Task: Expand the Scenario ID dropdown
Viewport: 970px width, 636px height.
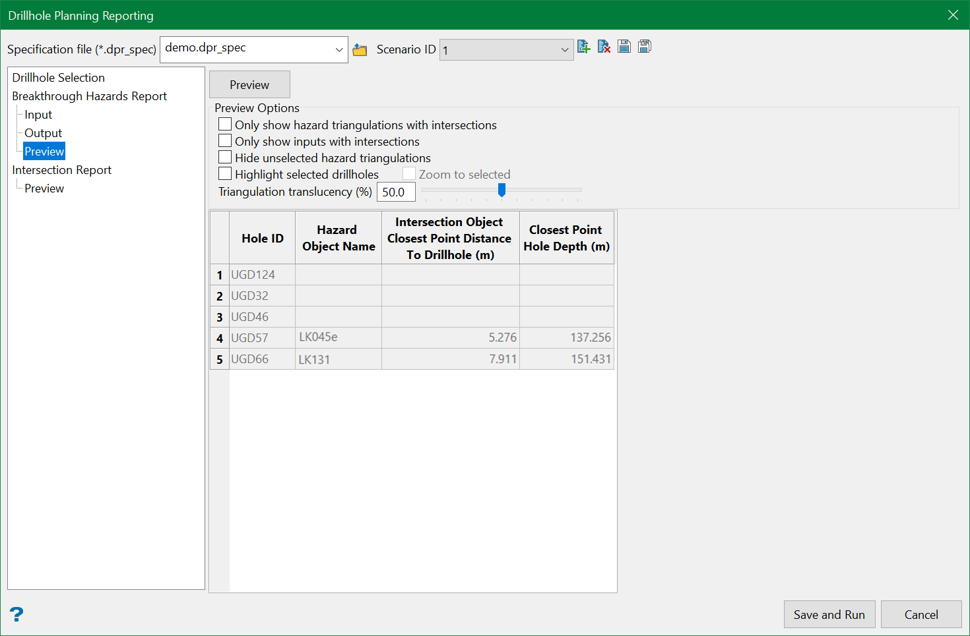Action: point(564,50)
